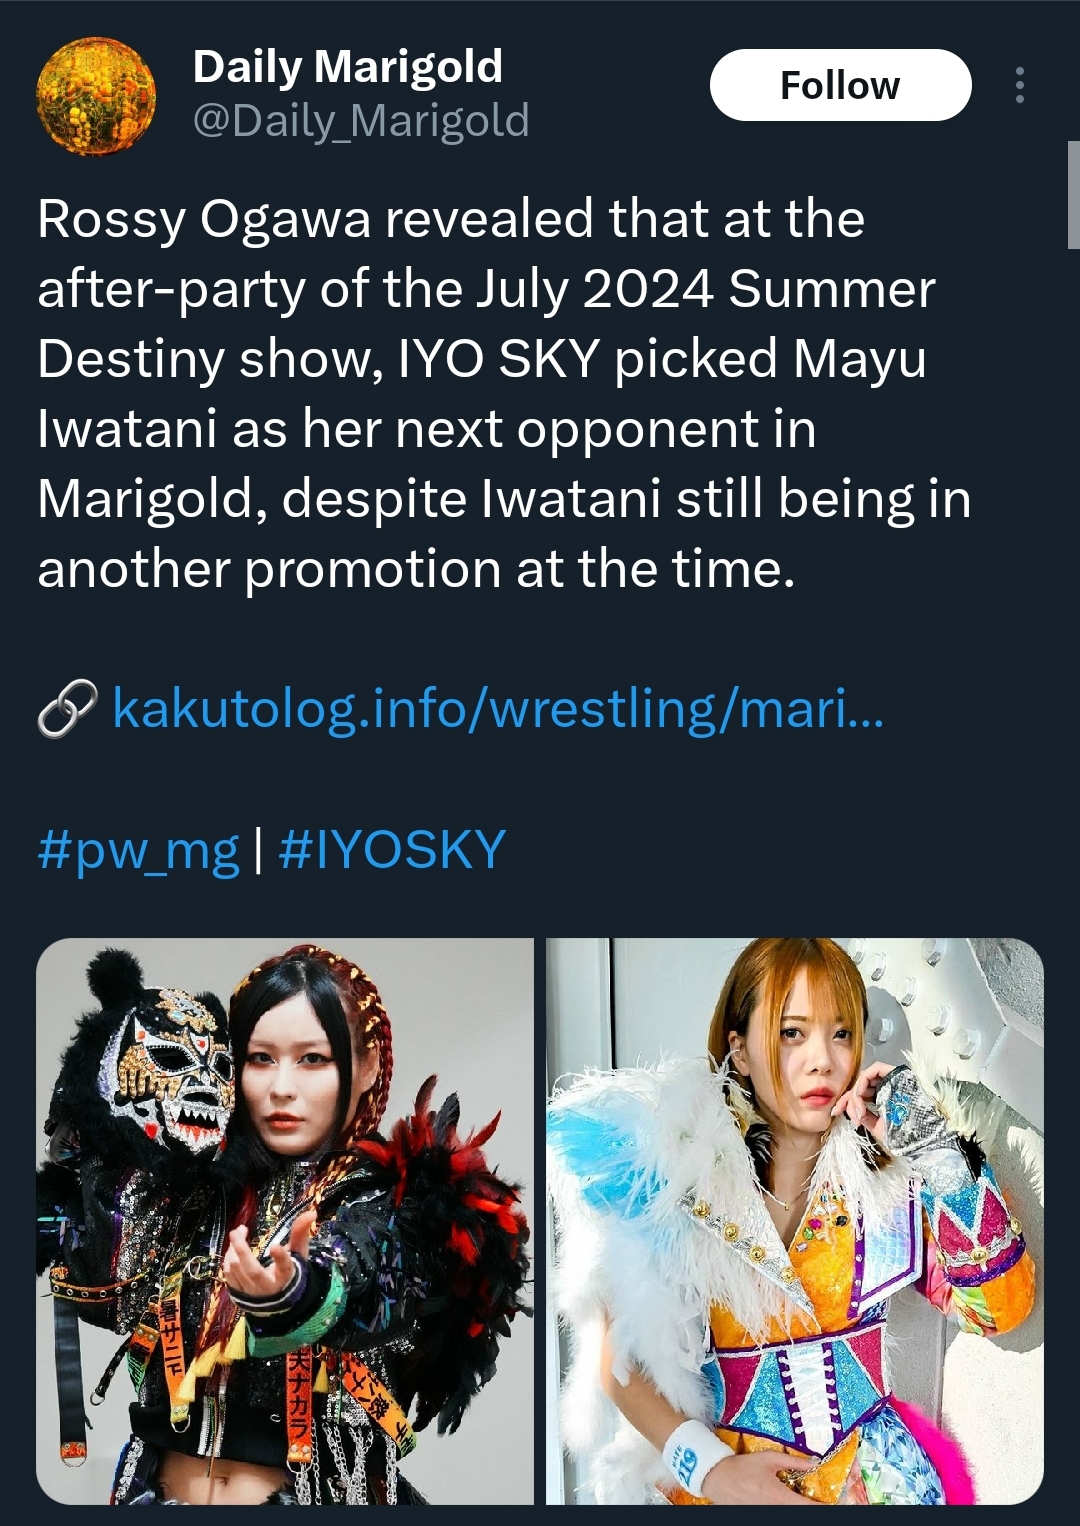Image resolution: width=1080 pixels, height=1526 pixels.
Task: Open the Daily Marigold profile avatar
Action: click(x=96, y=96)
